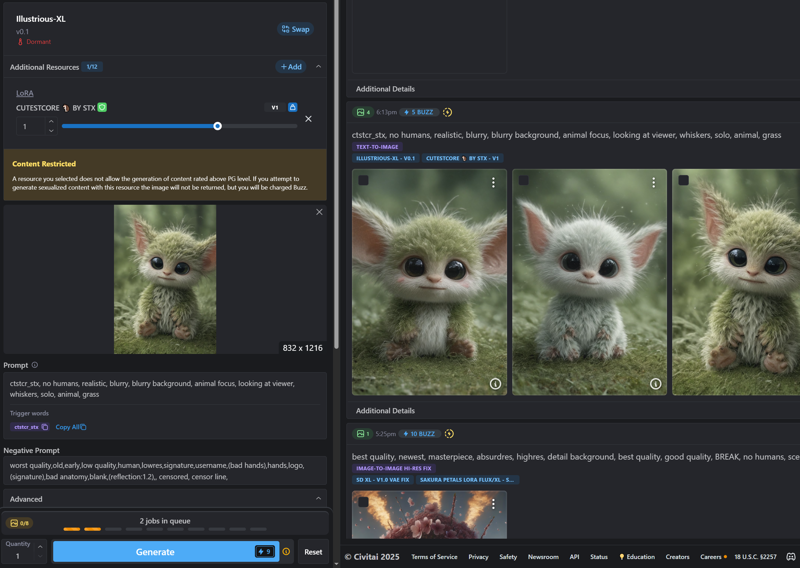Show info for the green creature image

click(x=495, y=384)
